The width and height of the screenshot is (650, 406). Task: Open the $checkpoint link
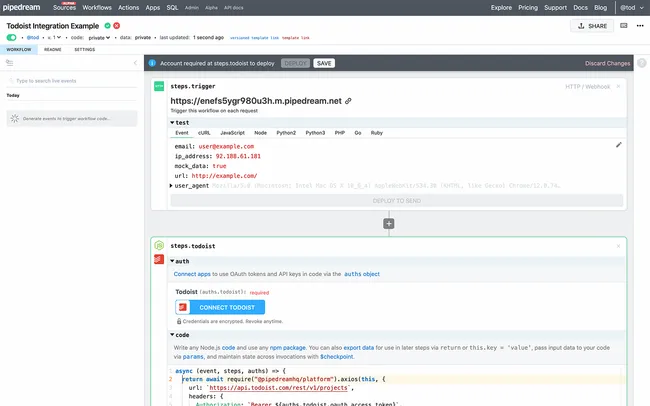click(x=337, y=357)
